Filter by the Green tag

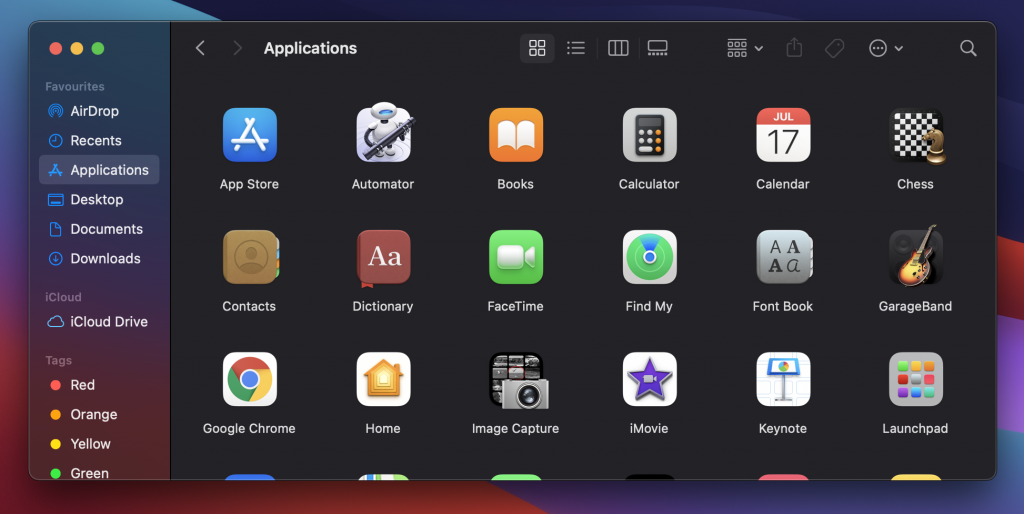point(99,472)
